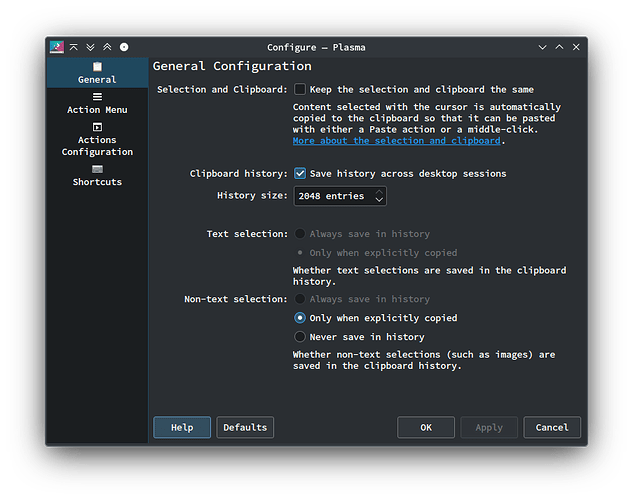The height and width of the screenshot is (500, 633).
Task: Click the round pin-on-all-desktops icon
Action: [124, 47]
